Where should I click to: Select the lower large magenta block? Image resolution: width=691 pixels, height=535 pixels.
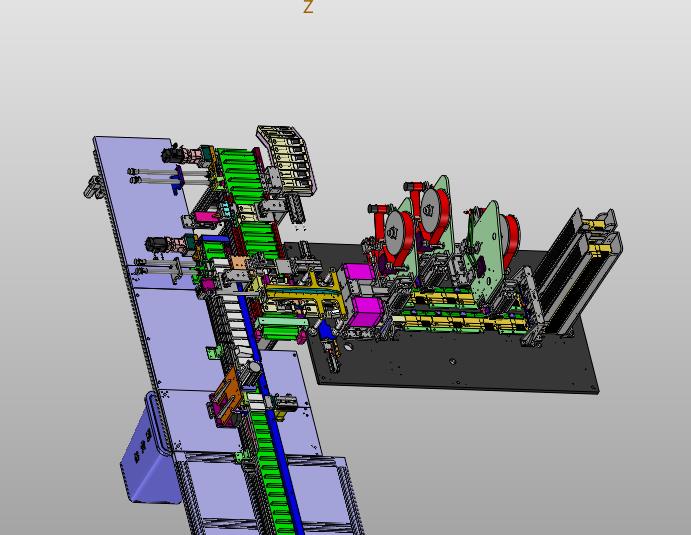pyautogui.click(x=365, y=311)
